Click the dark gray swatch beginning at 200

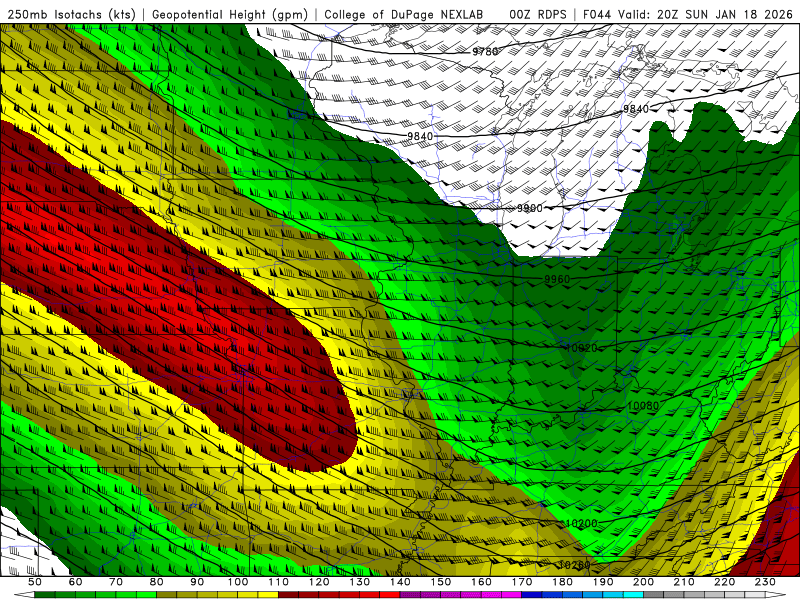point(654,595)
